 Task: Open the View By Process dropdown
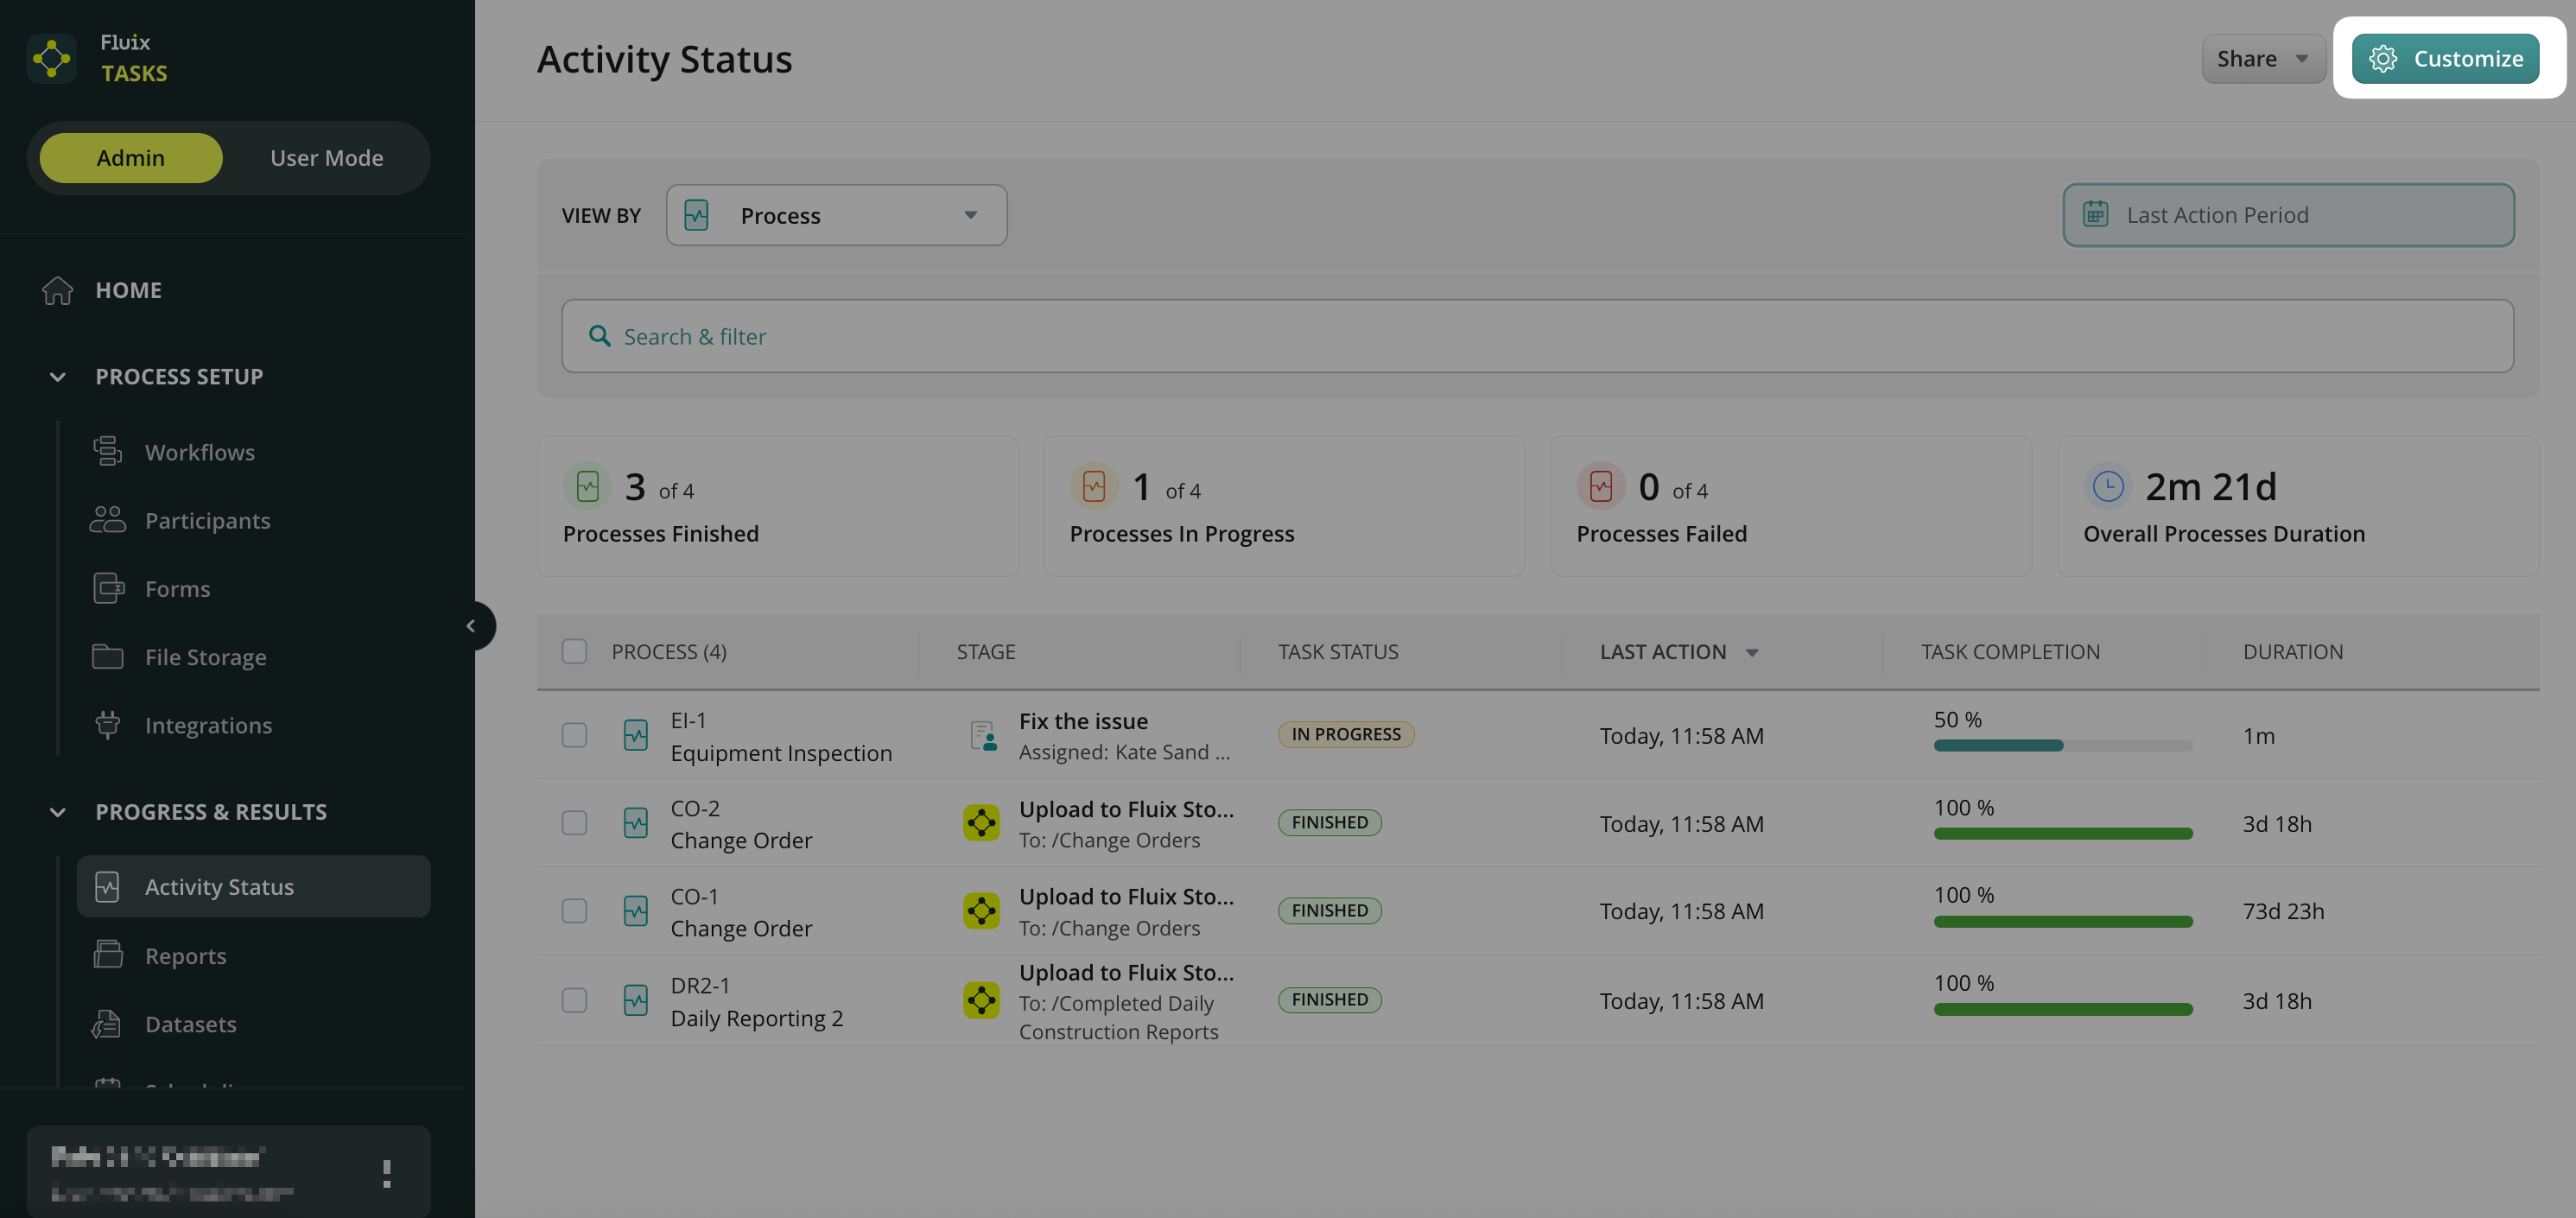point(836,215)
